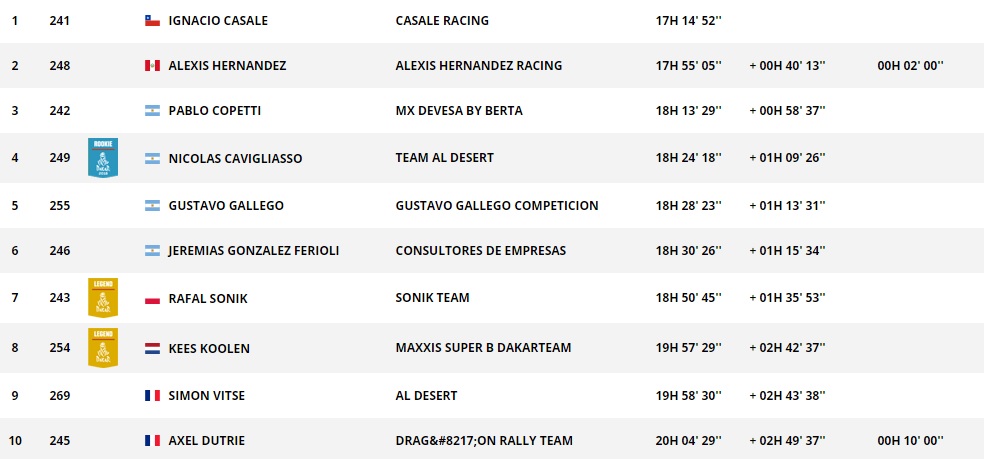Viewport: 984px width, 459px height.
Task: Click the Rookie badge next to Nicolas Cavigliasso
Action: [102, 158]
